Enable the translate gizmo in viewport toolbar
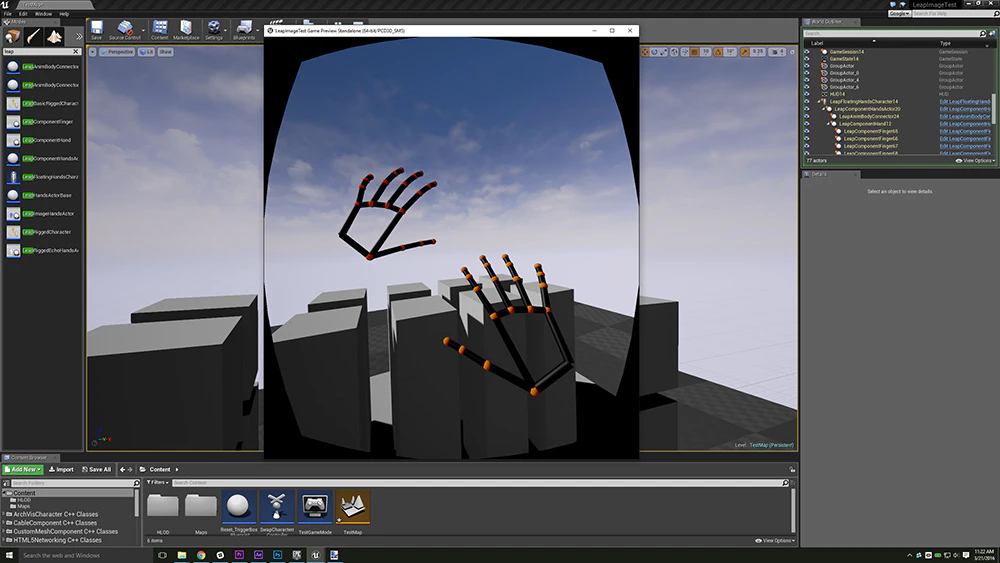 (645, 52)
